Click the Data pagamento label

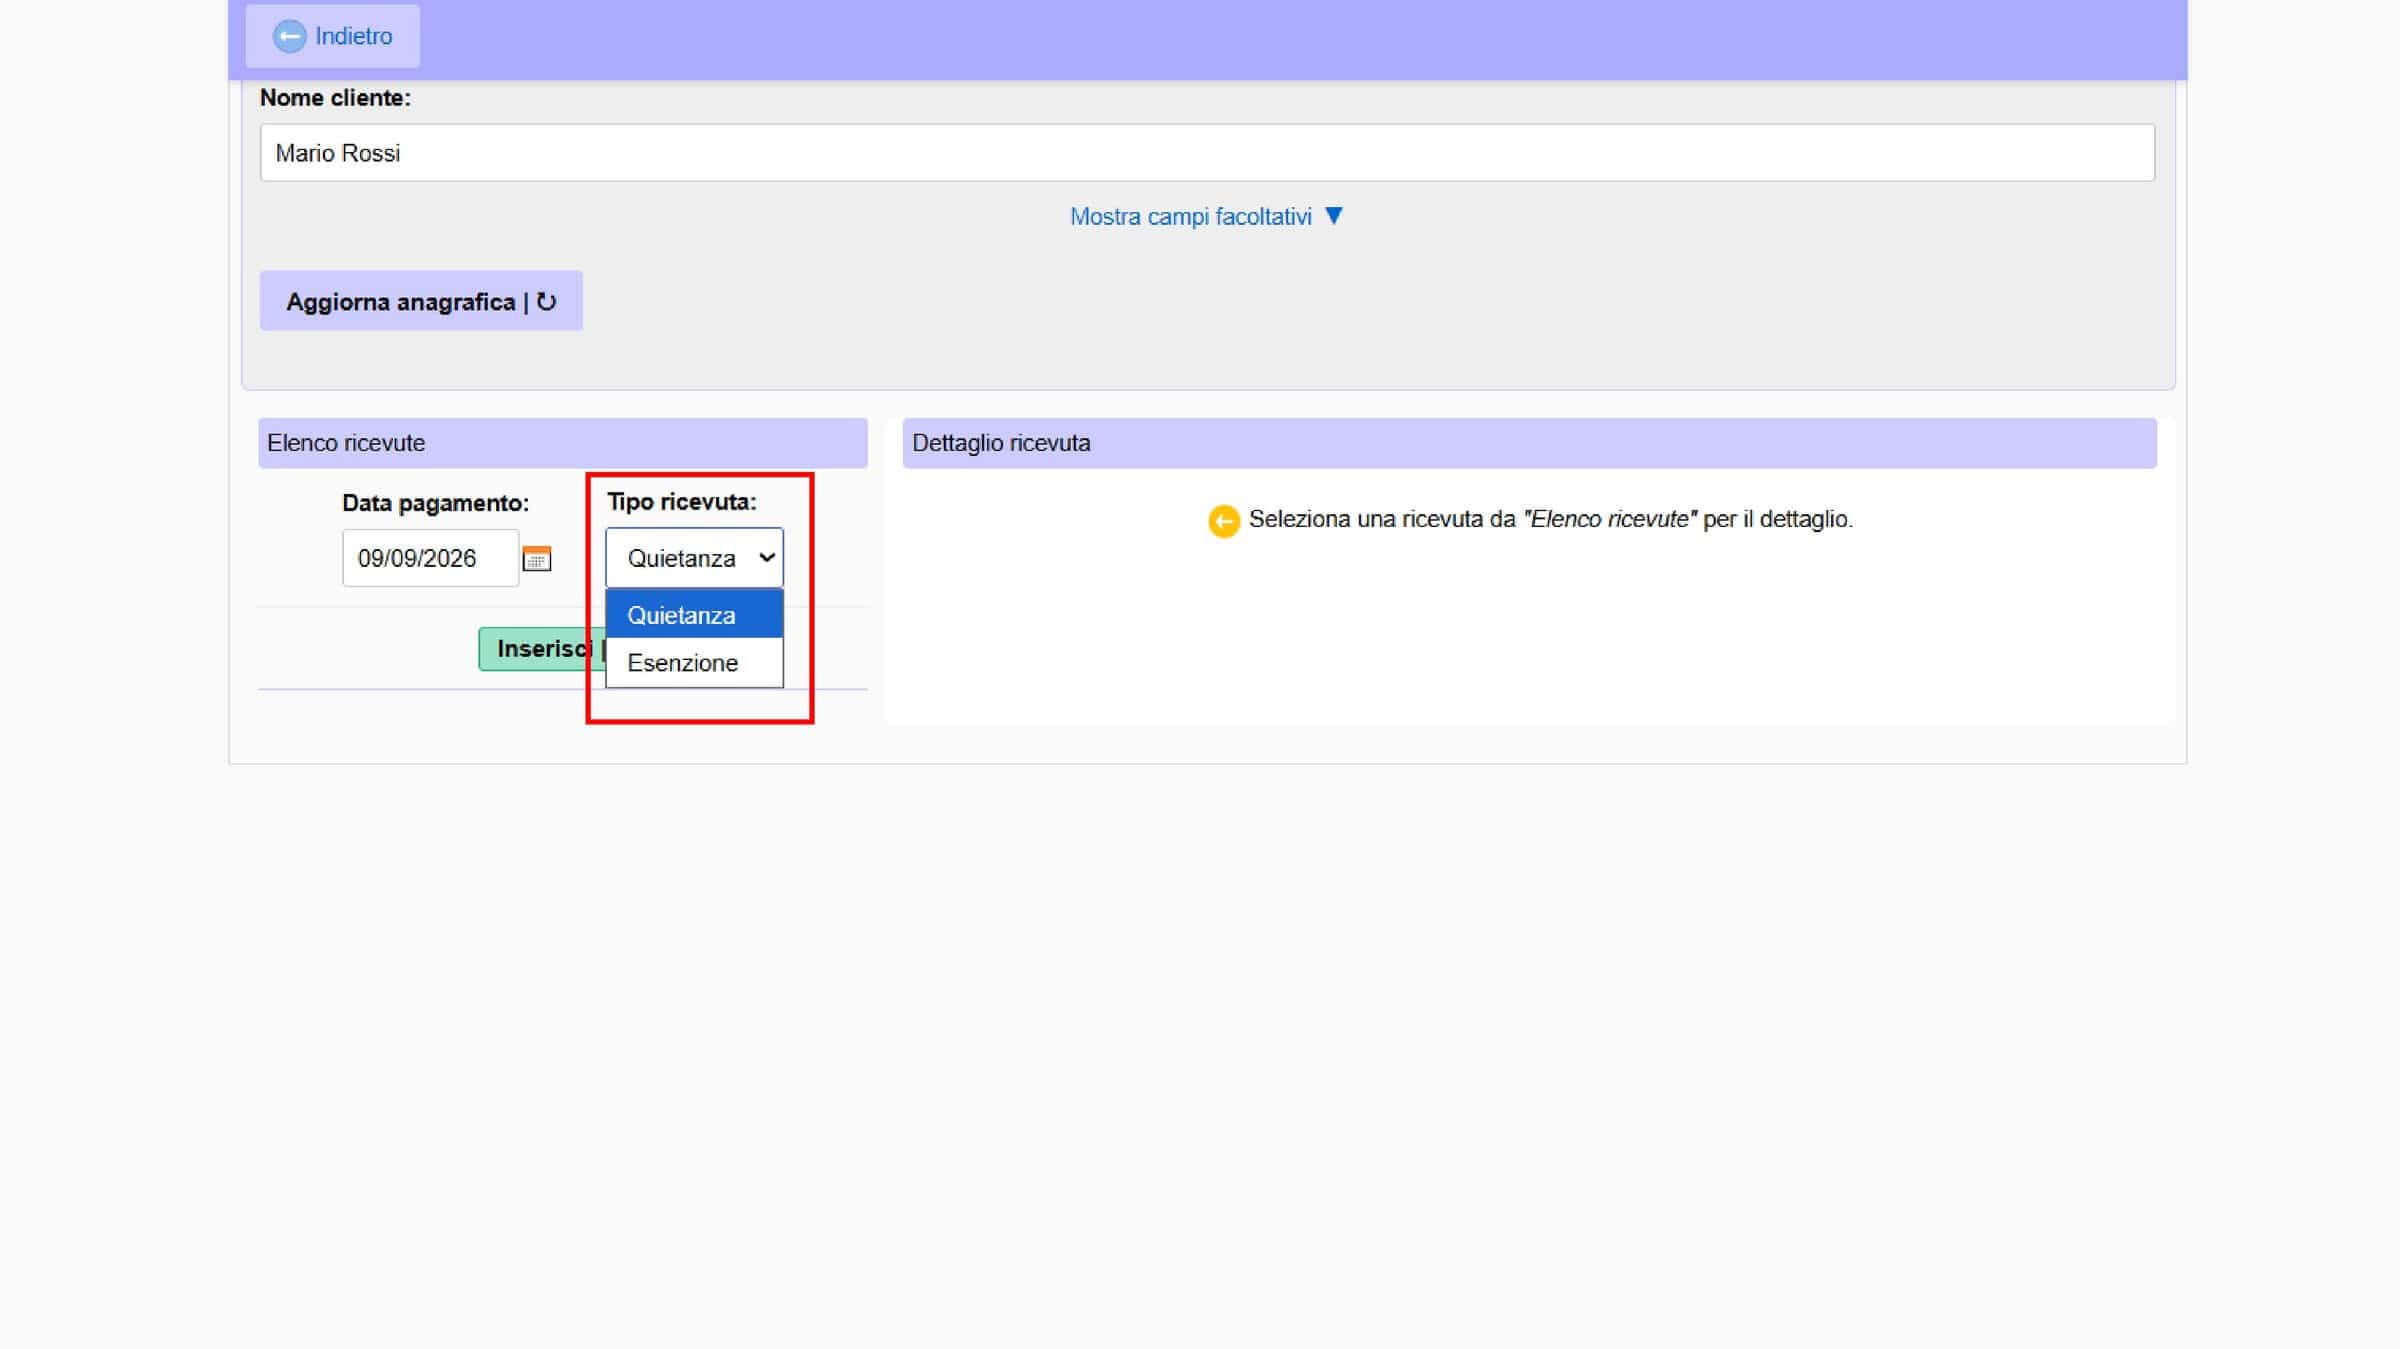click(x=435, y=503)
